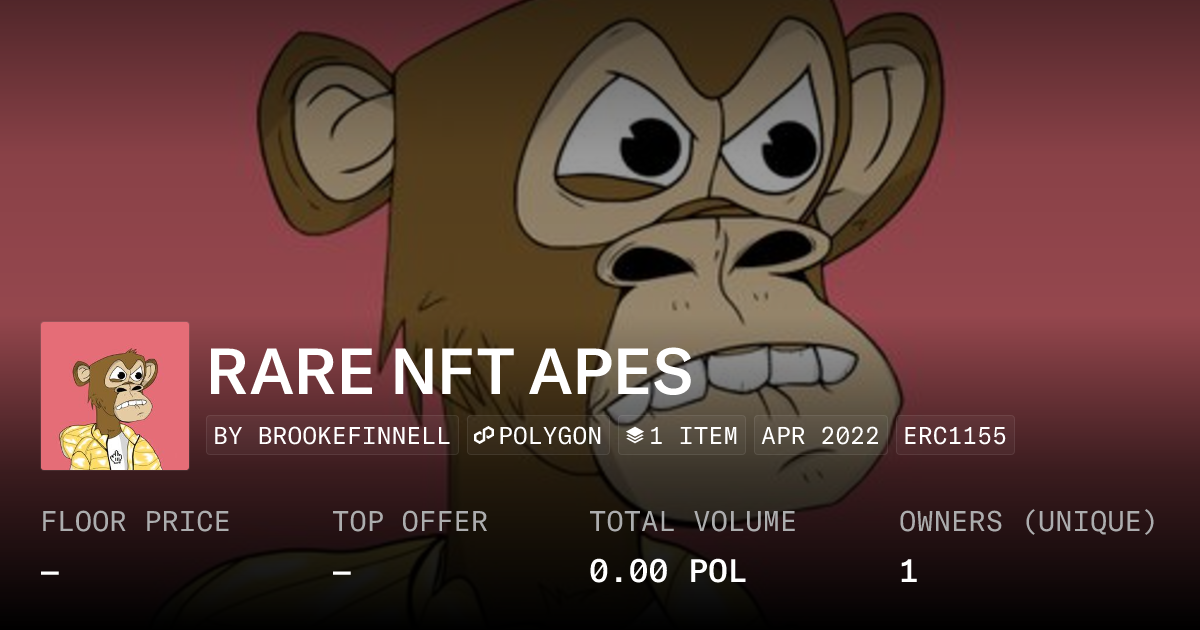Image resolution: width=1200 pixels, height=630 pixels.
Task: Switch to the TOP OFFER stat section
Action: tap(411, 521)
